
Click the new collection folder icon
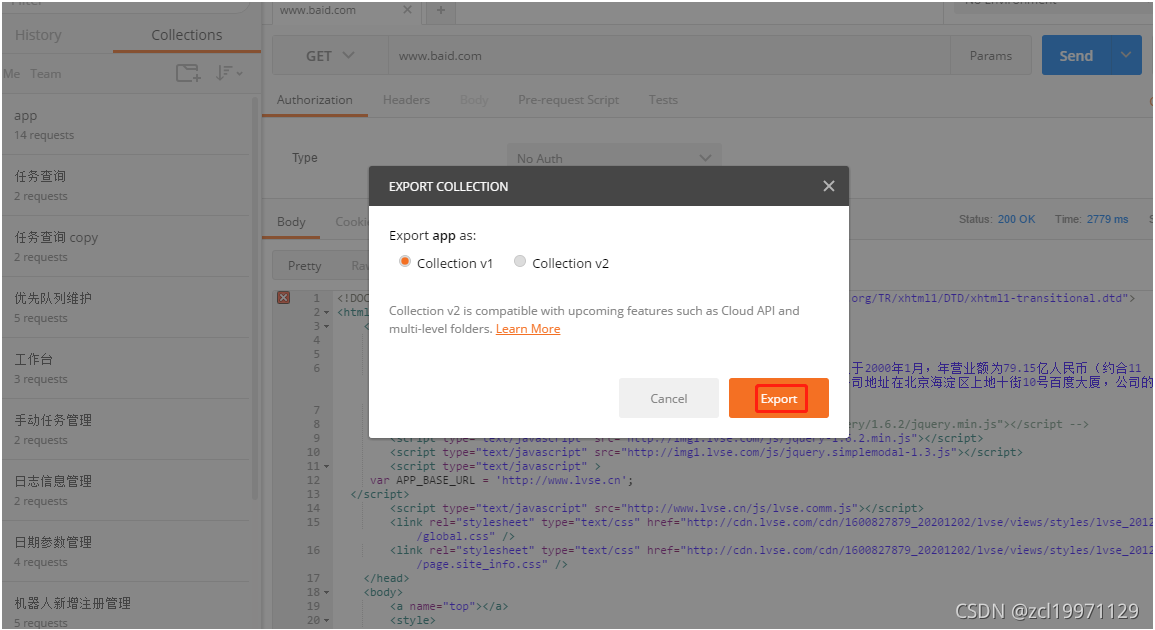tap(188, 73)
